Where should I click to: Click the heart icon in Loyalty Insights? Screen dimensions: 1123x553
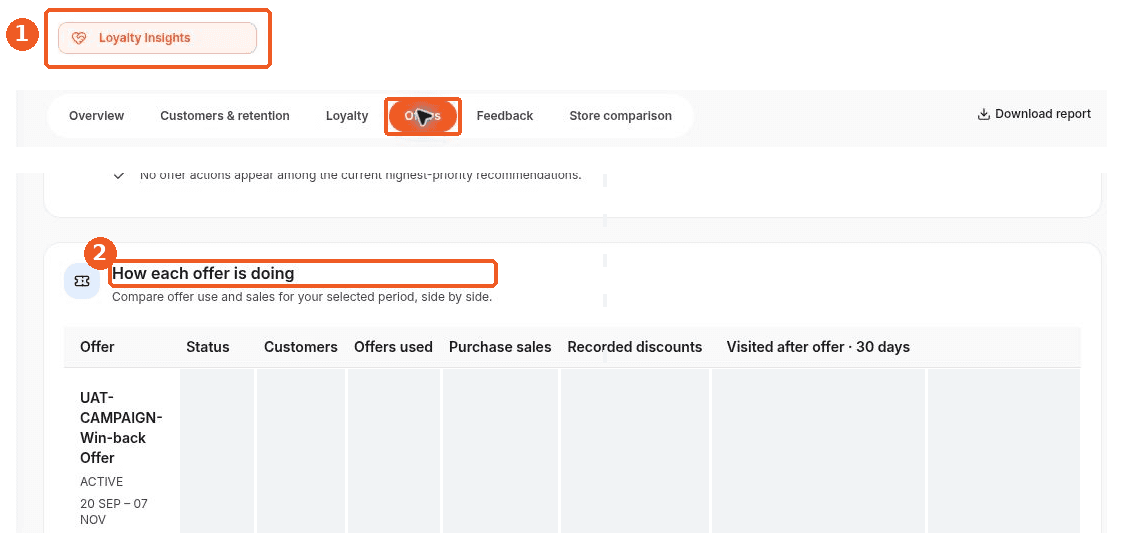pos(79,38)
